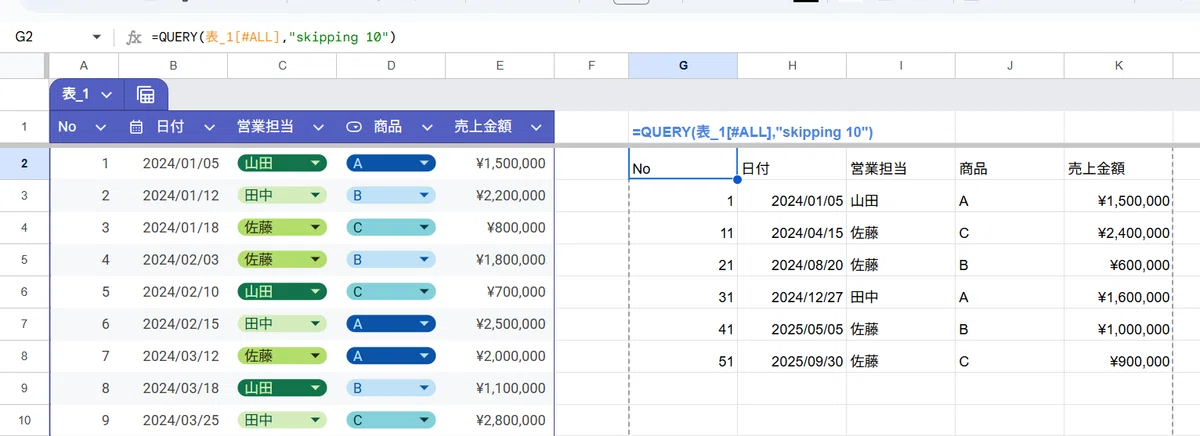This screenshot has height=436, width=1200.
Task: Open product C chip in row 4
Action: tap(391, 227)
